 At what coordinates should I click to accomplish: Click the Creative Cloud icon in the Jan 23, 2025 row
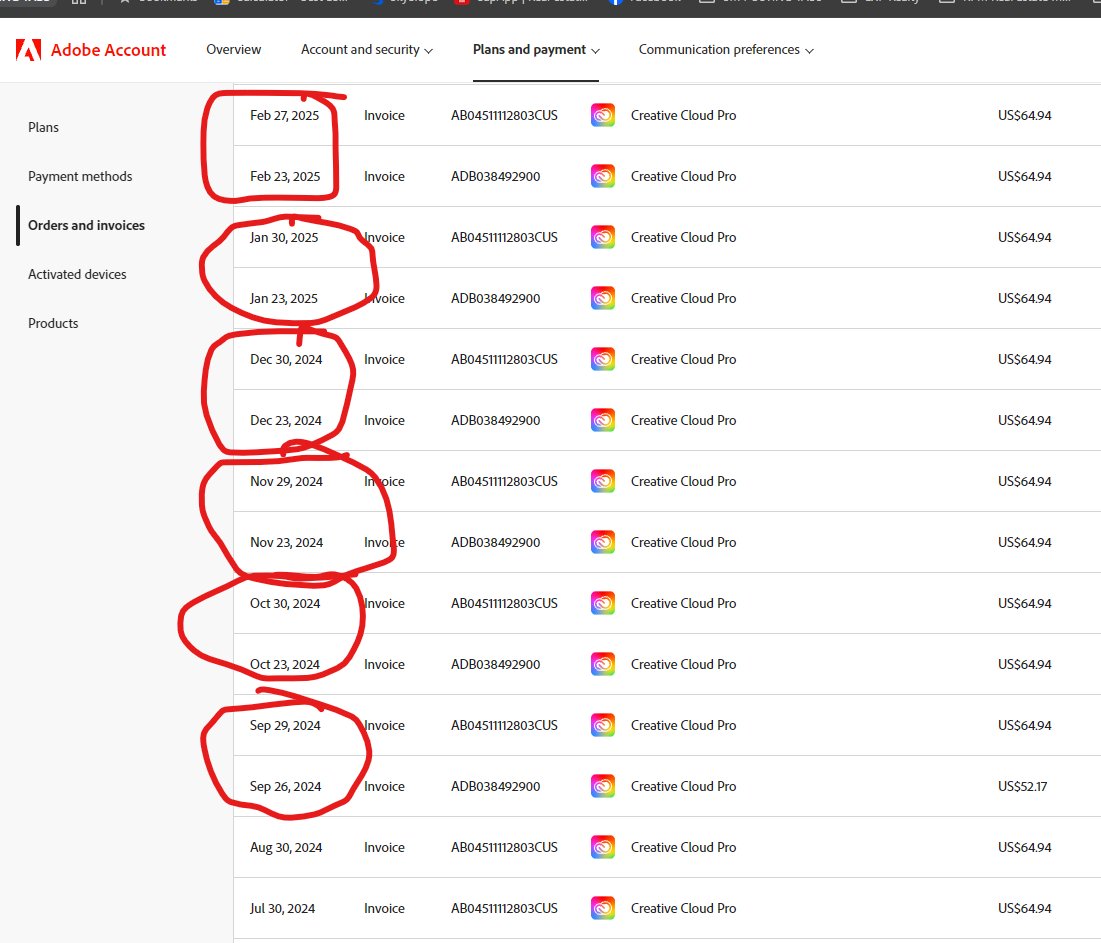(x=603, y=298)
